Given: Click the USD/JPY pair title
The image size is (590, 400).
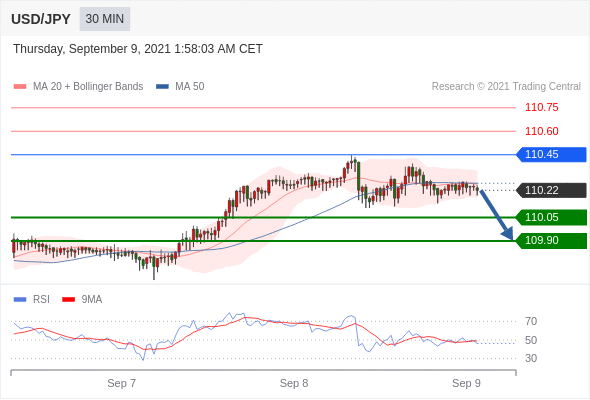Looking at the screenshot, I should 41,19.
